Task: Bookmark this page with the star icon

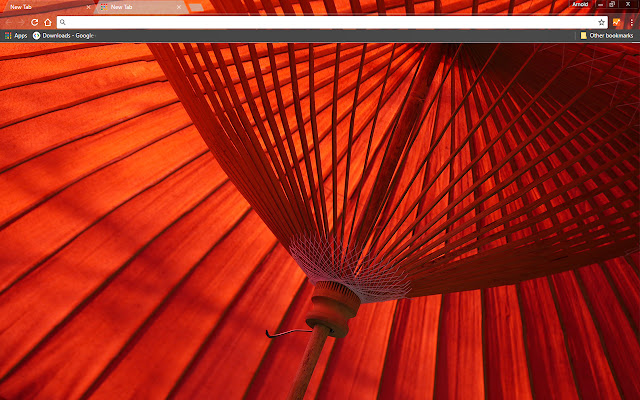Action: pyautogui.click(x=601, y=22)
